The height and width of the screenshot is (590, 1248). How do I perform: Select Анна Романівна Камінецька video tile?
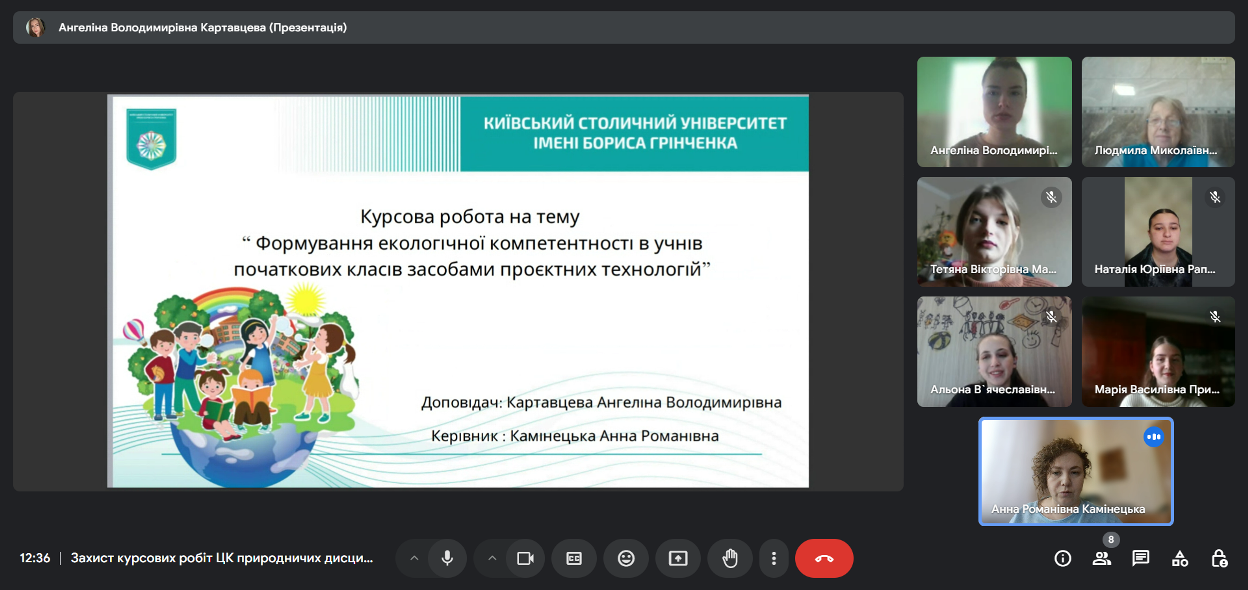tap(1075, 471)
